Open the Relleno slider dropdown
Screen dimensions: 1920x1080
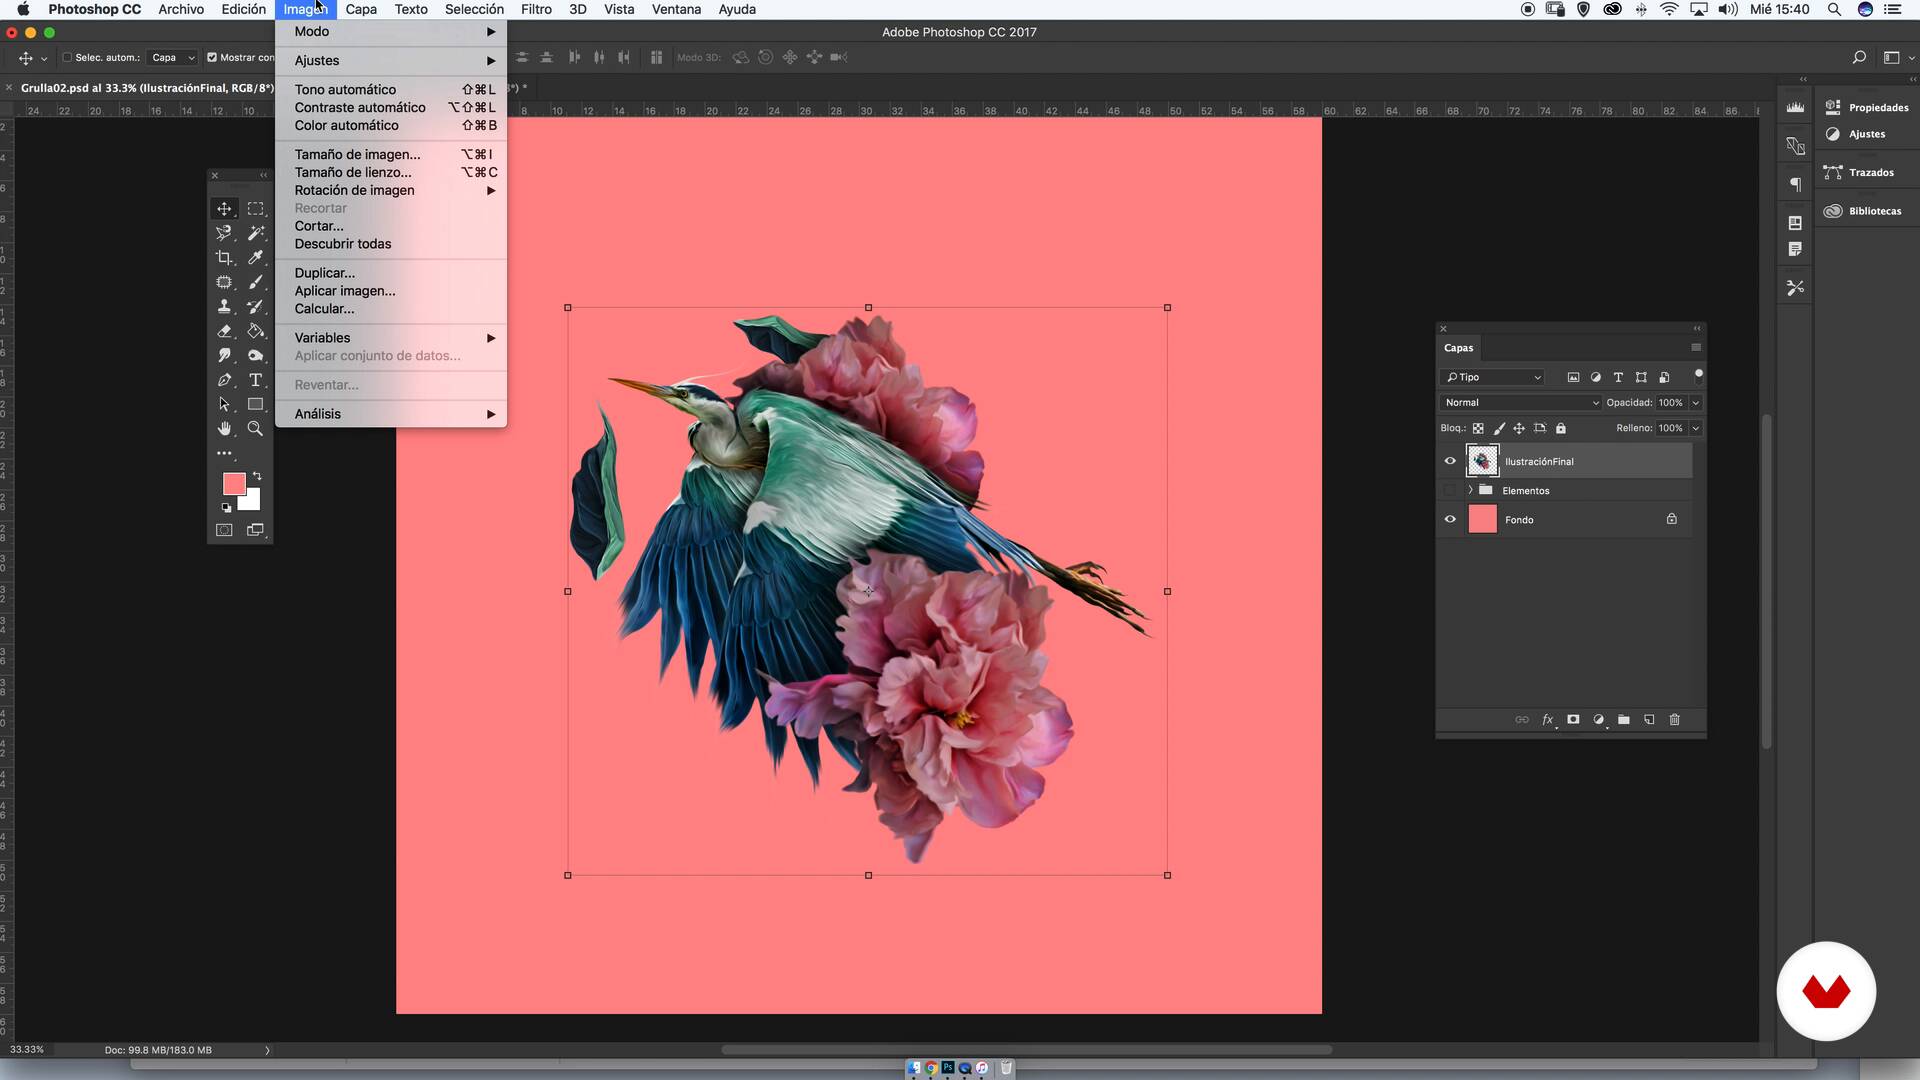pos(1696,428)
